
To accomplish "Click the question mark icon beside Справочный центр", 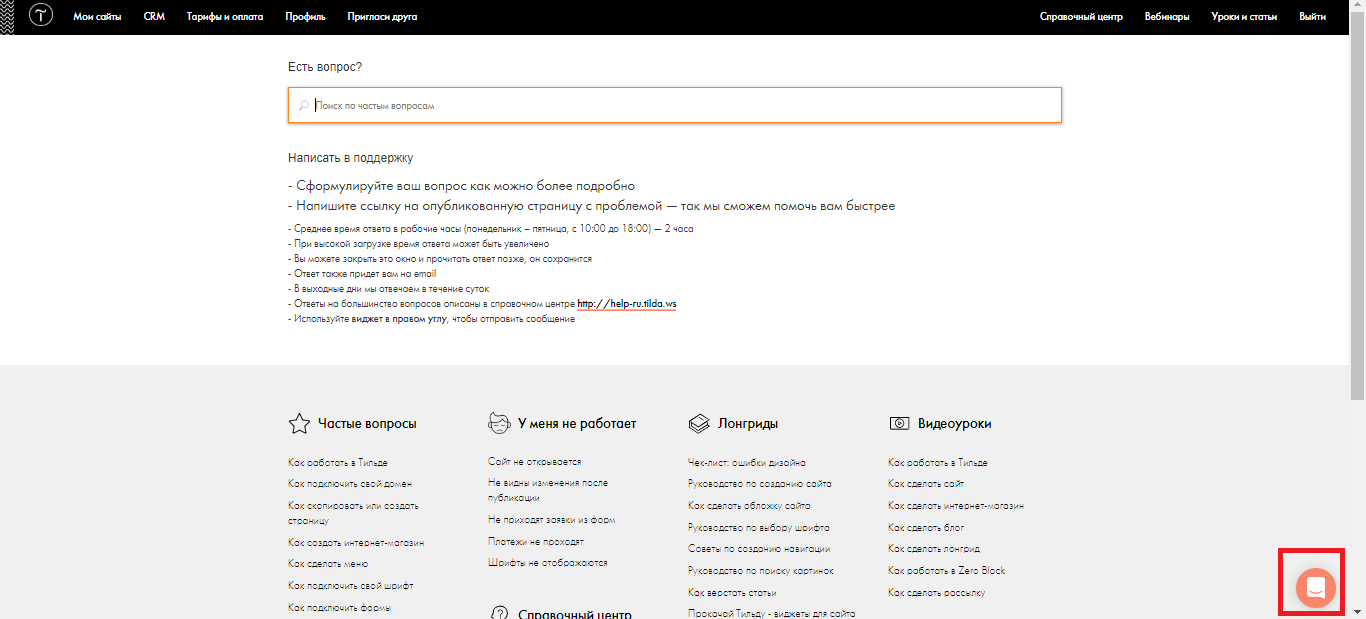I will point(499,614).
